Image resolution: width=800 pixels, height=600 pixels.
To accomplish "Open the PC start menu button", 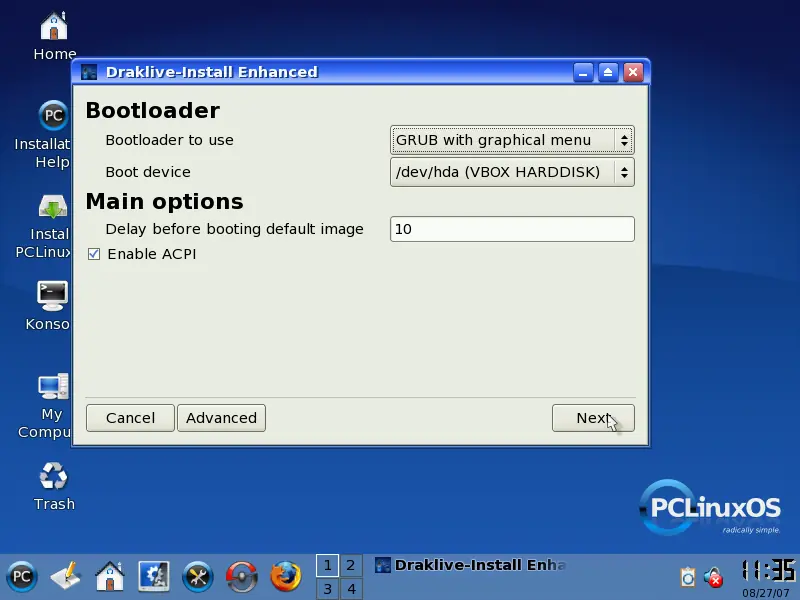I will click(21, 577).
